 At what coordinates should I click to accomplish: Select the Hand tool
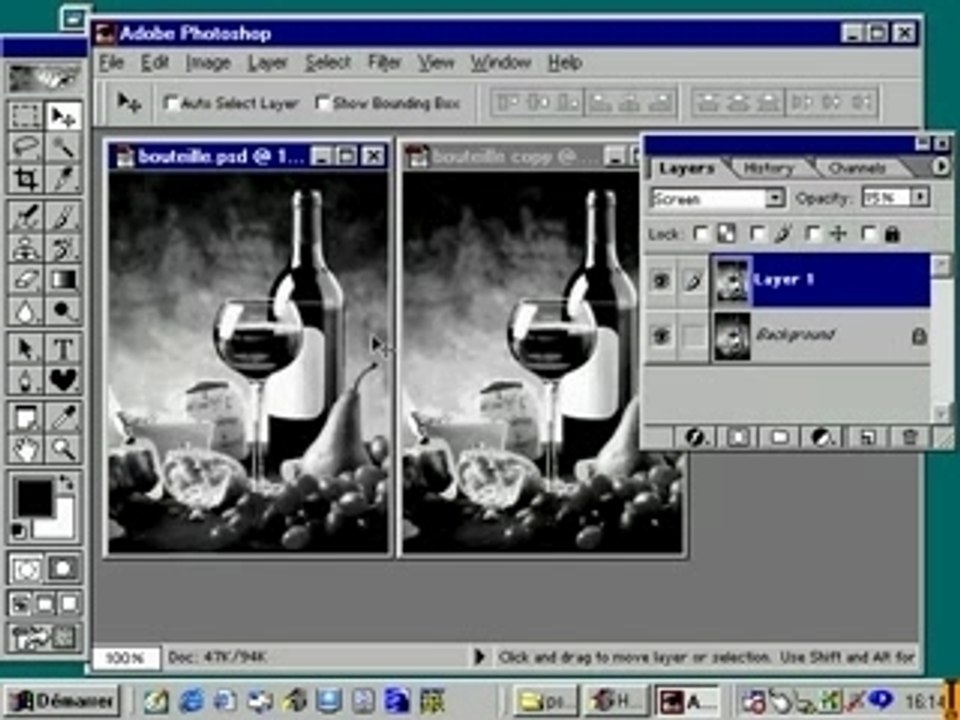[x=26, y=449]
